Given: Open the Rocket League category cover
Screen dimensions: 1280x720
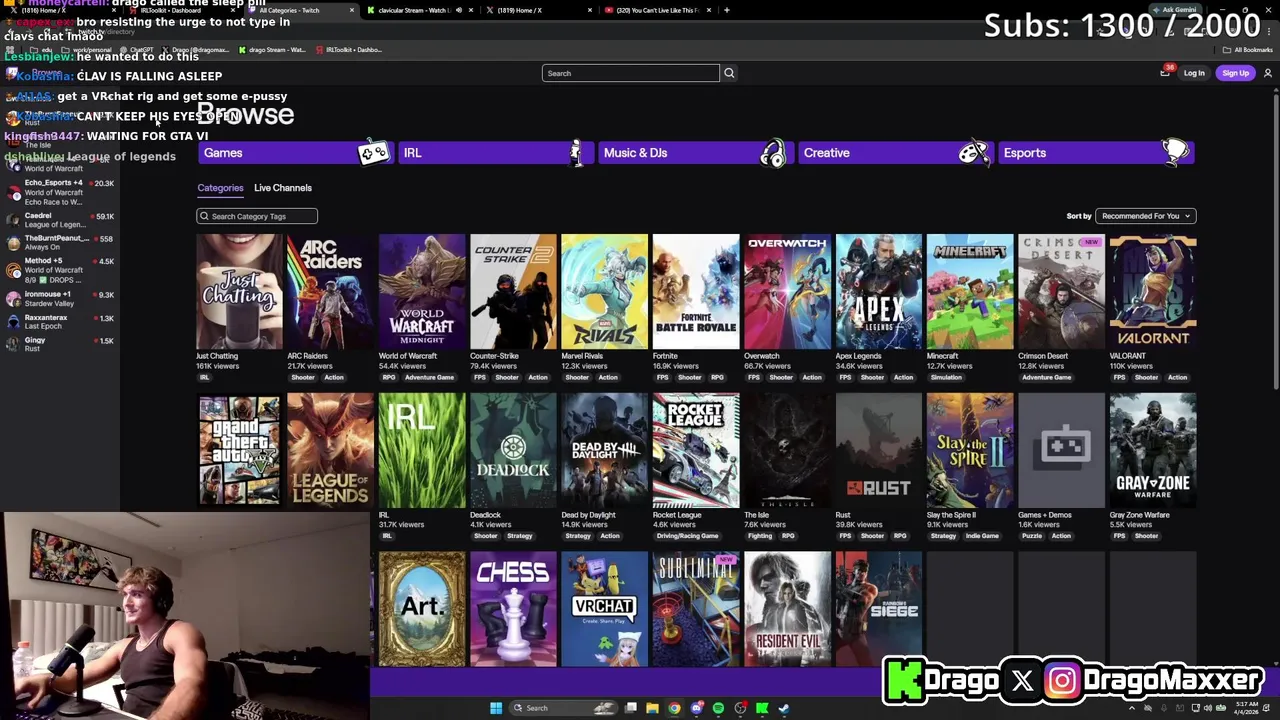Looking at the screenshot, I should coord(696,450).
